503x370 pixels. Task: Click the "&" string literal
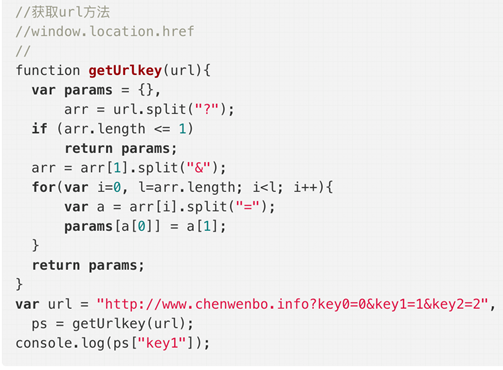coord(199,168)
